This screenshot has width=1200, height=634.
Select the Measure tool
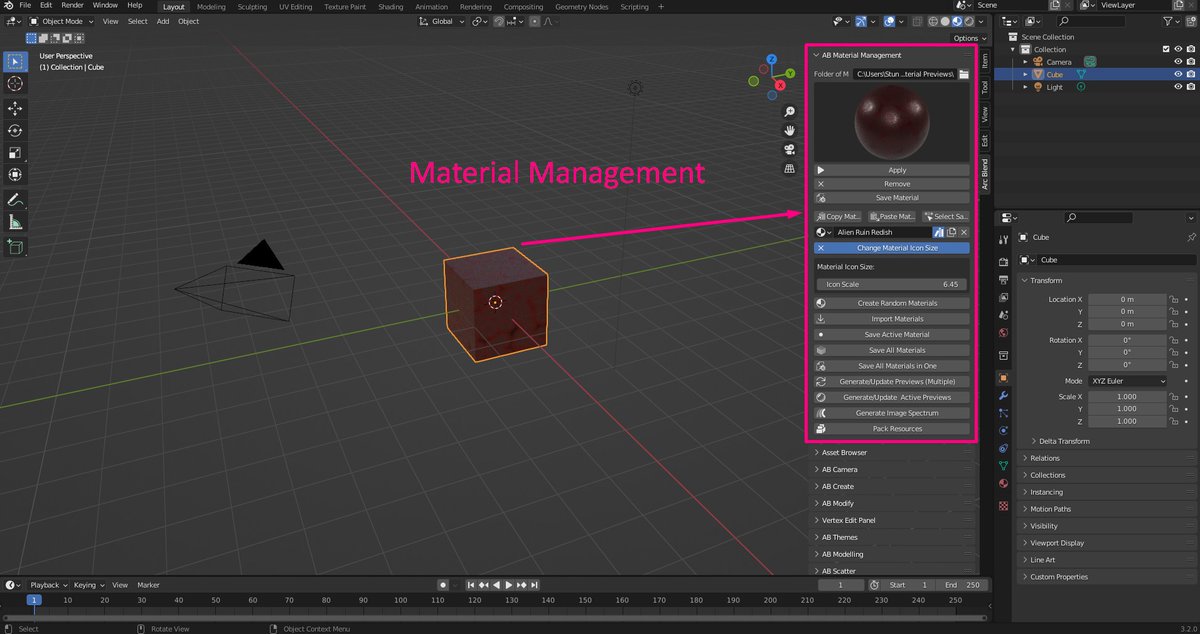click(x=16, y=223)
